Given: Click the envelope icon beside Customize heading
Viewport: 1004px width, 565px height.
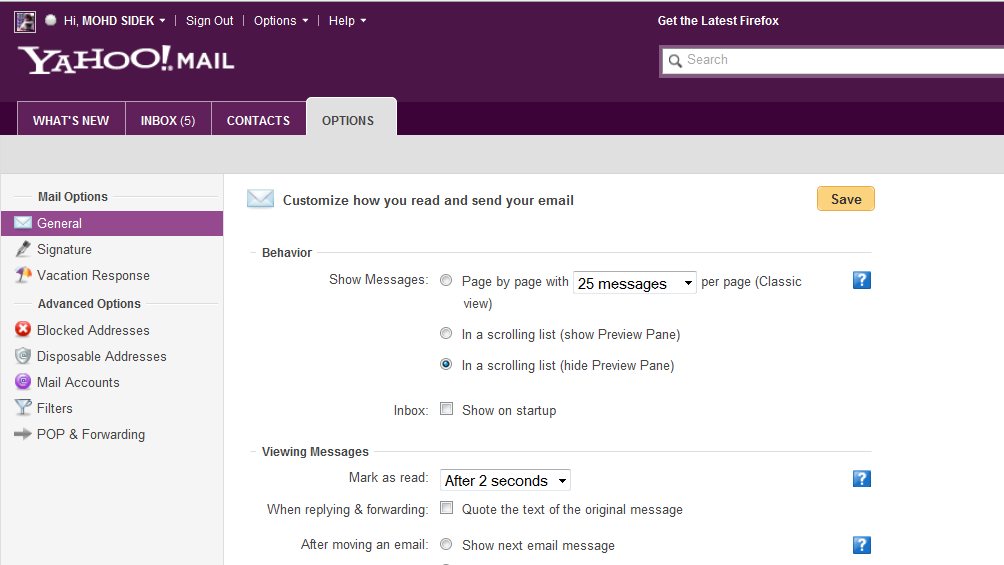Looking at the screenshot, I should 261,199.
